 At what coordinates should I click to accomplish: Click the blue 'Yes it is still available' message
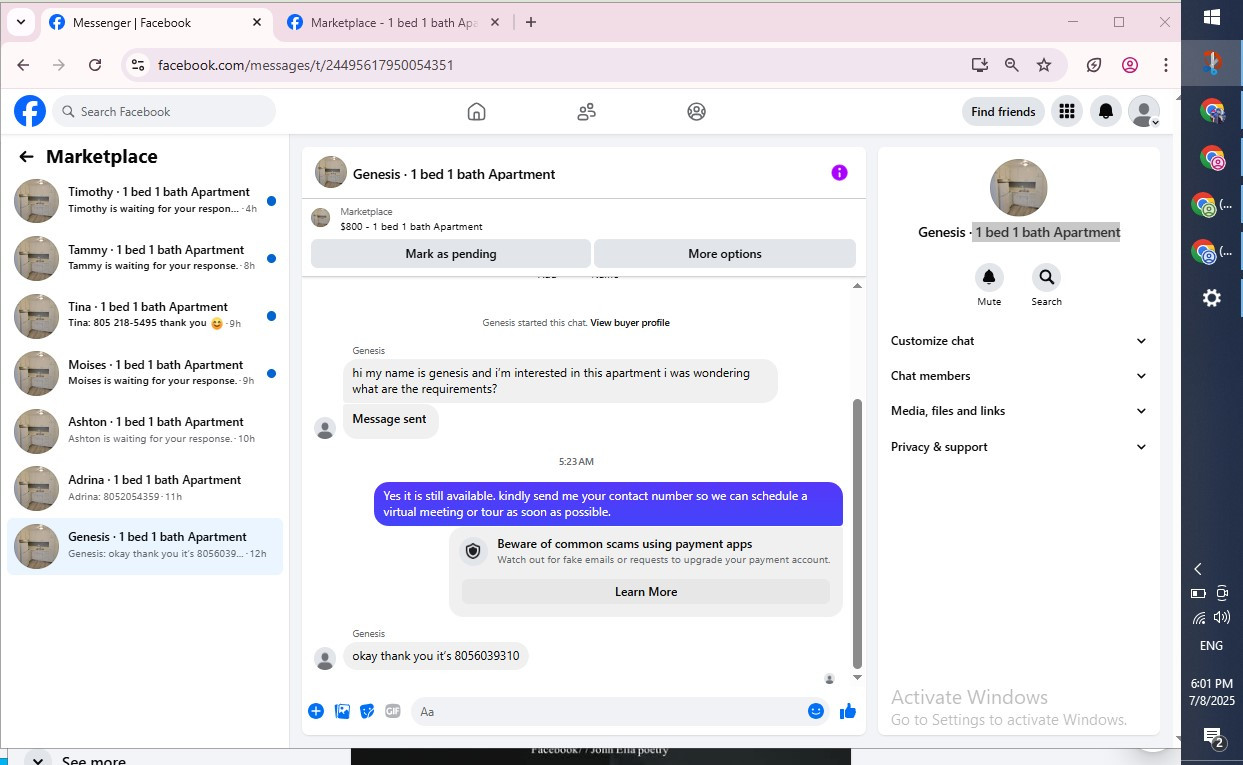tap(608, 504)
